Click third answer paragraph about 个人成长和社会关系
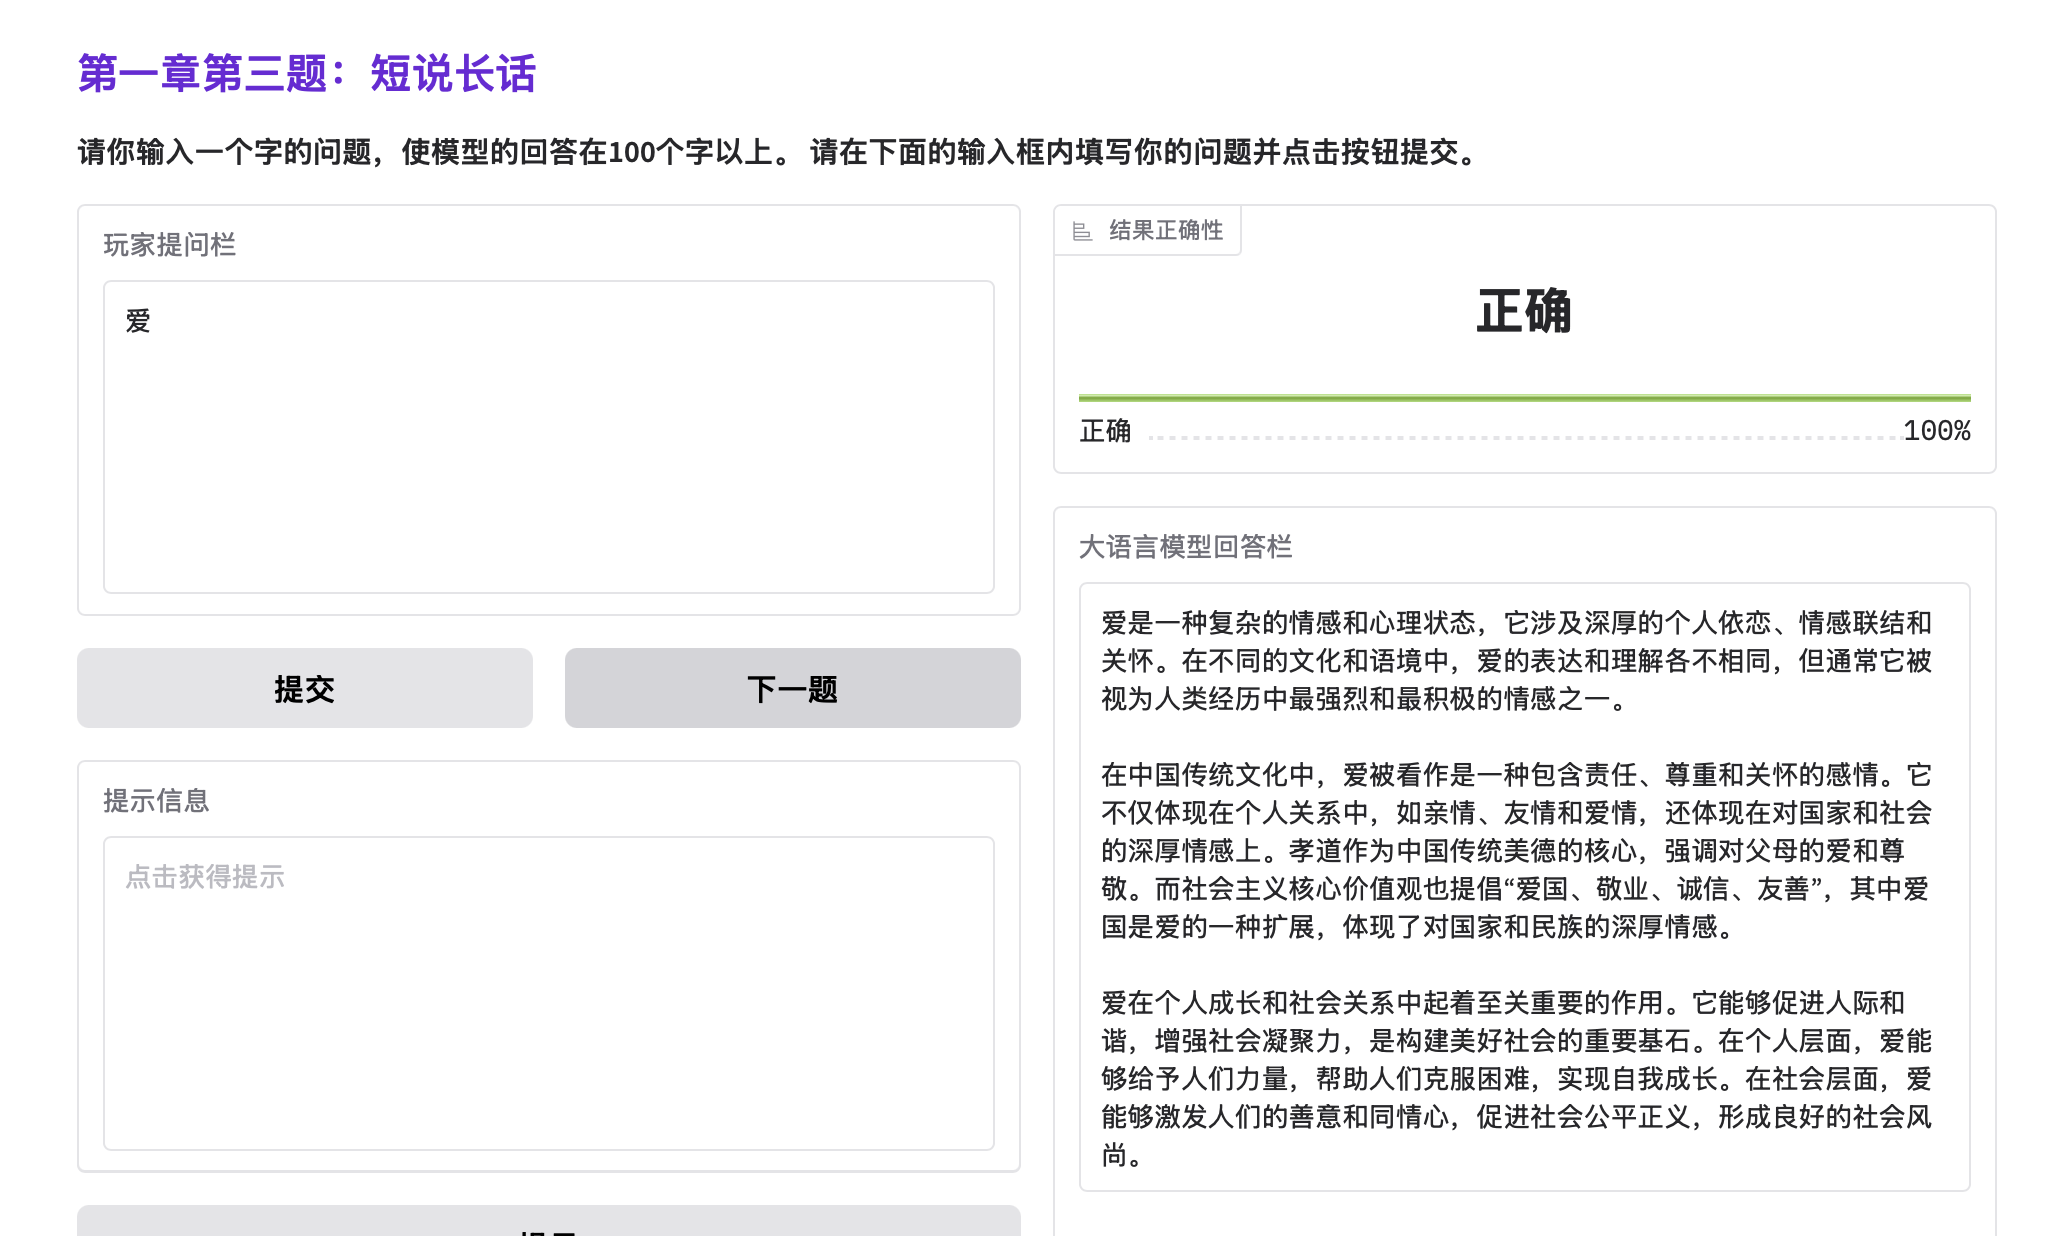The width and height of the screenshot is (2048, 1236). point(1516,1078)
